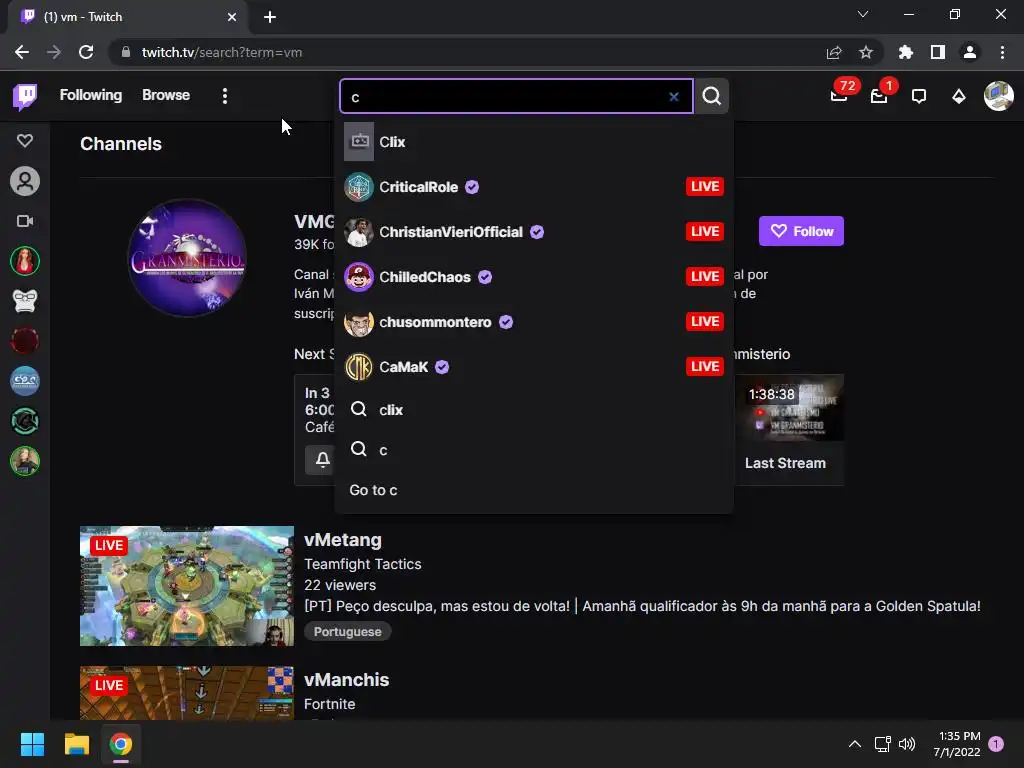Image resolution: width=1024 pixels, height=768 pixels.
Task: Open the vManchis channel name link
Action: point(346,680)
